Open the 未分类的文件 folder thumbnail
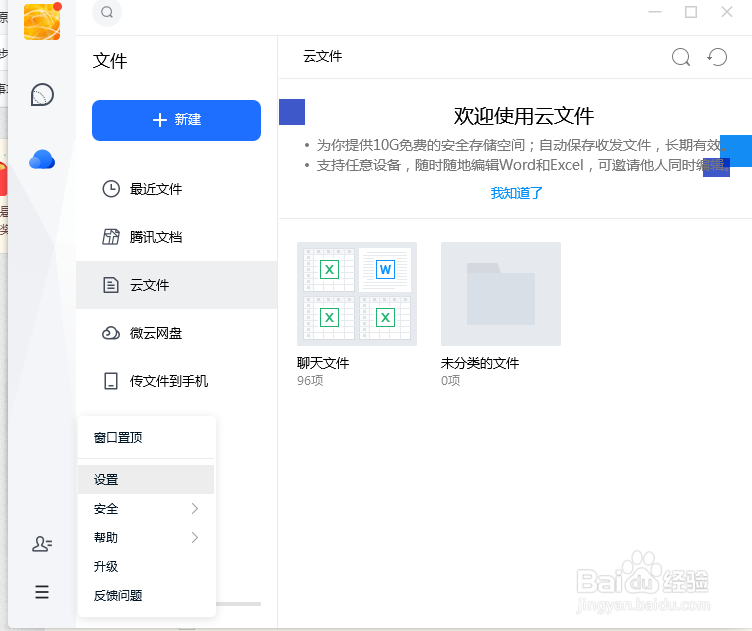752x631 pixels. 501,294
